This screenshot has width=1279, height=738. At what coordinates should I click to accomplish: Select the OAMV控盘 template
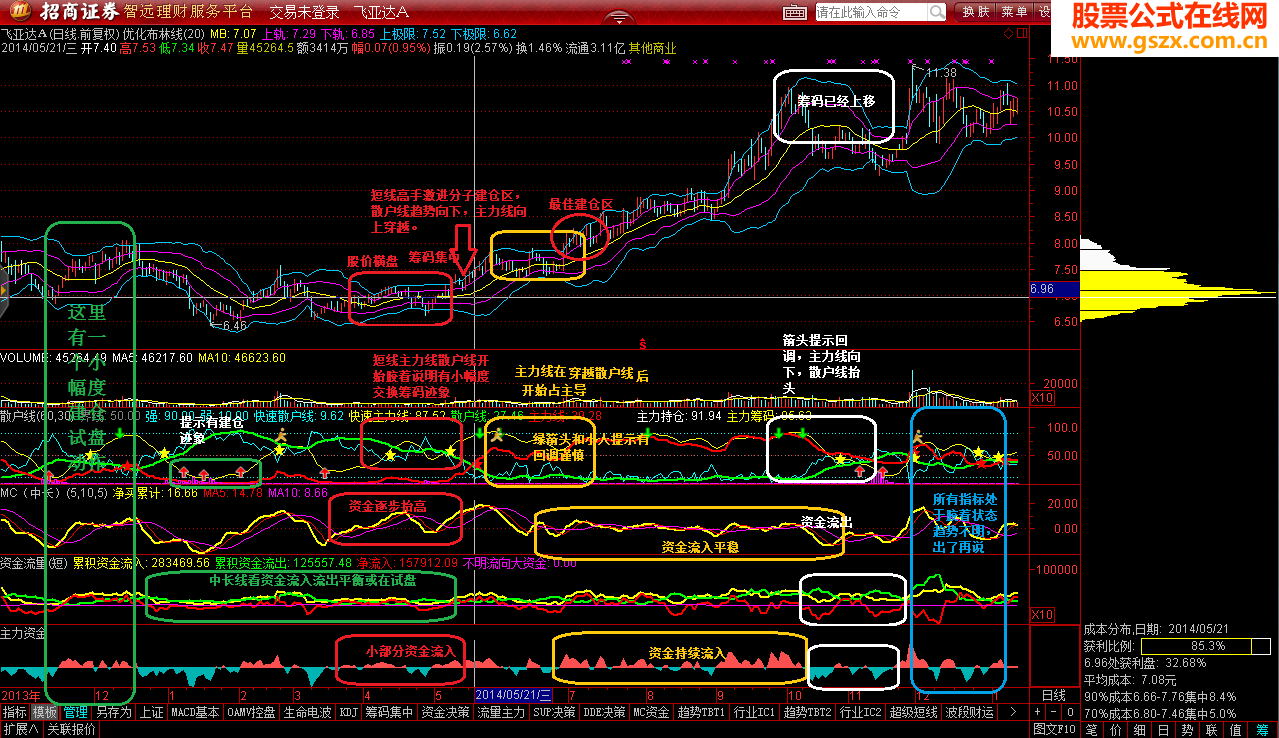coord(251,712)
